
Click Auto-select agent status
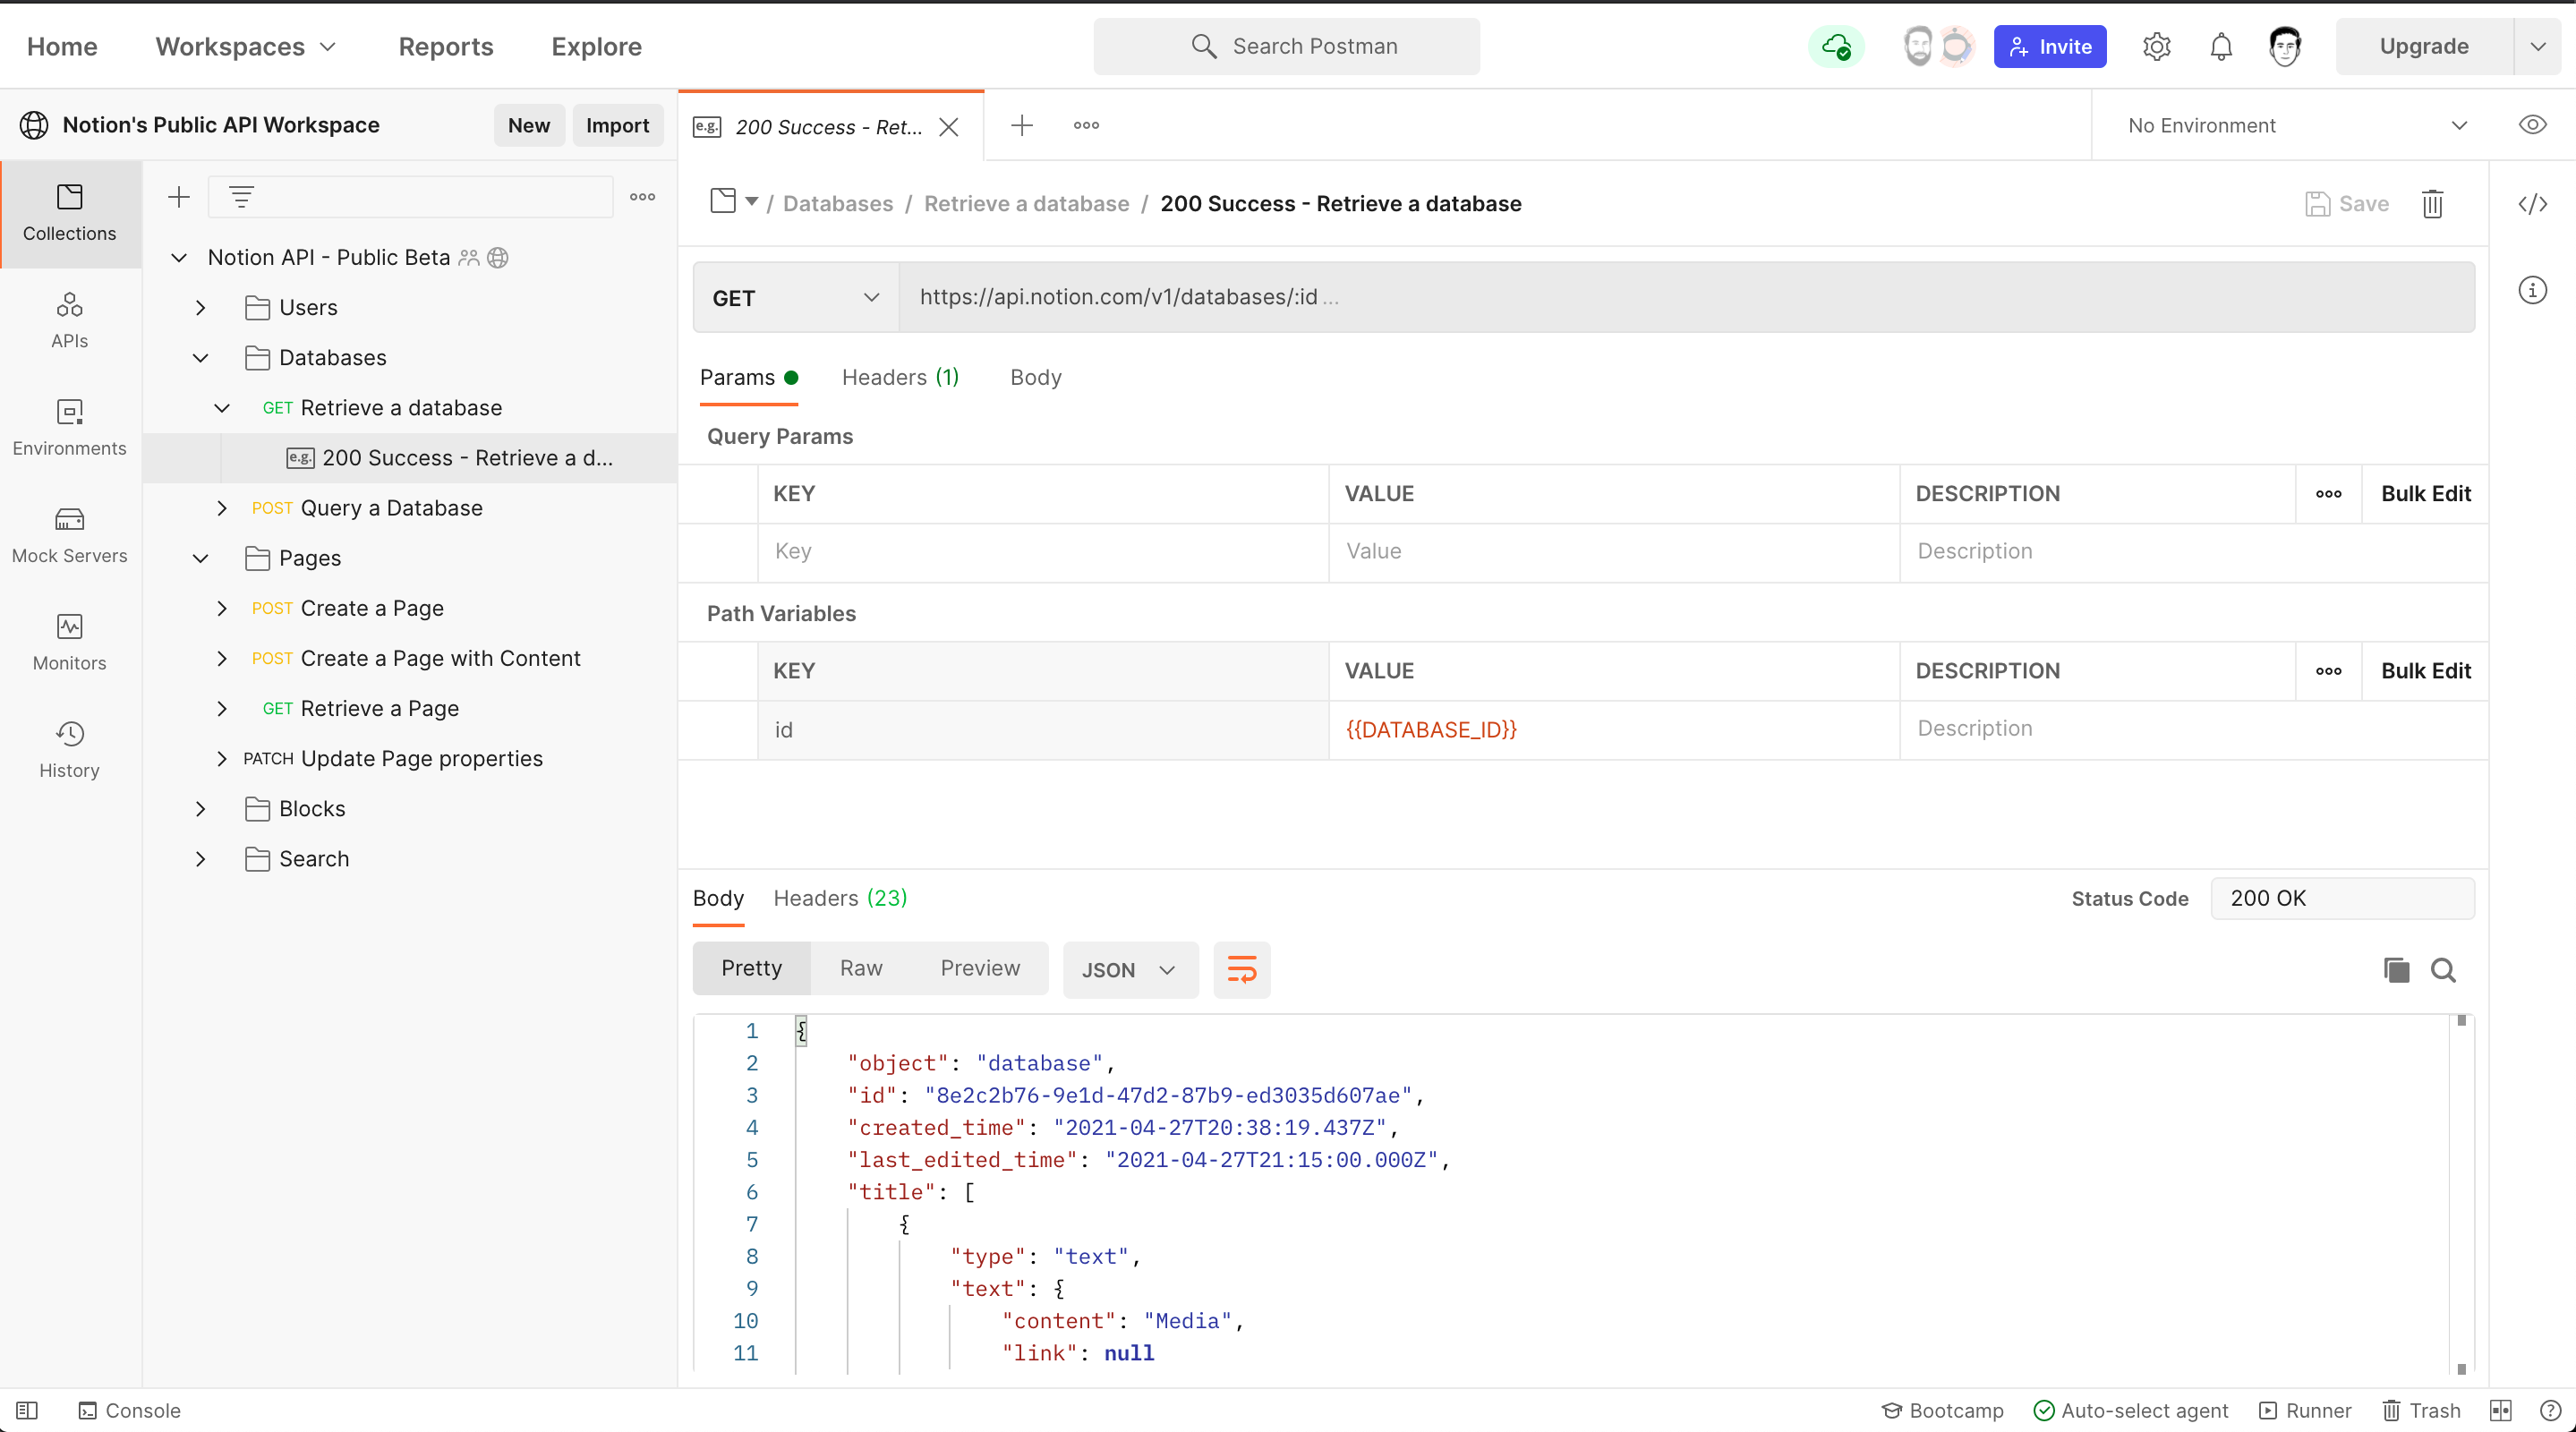(2131, 1410)
